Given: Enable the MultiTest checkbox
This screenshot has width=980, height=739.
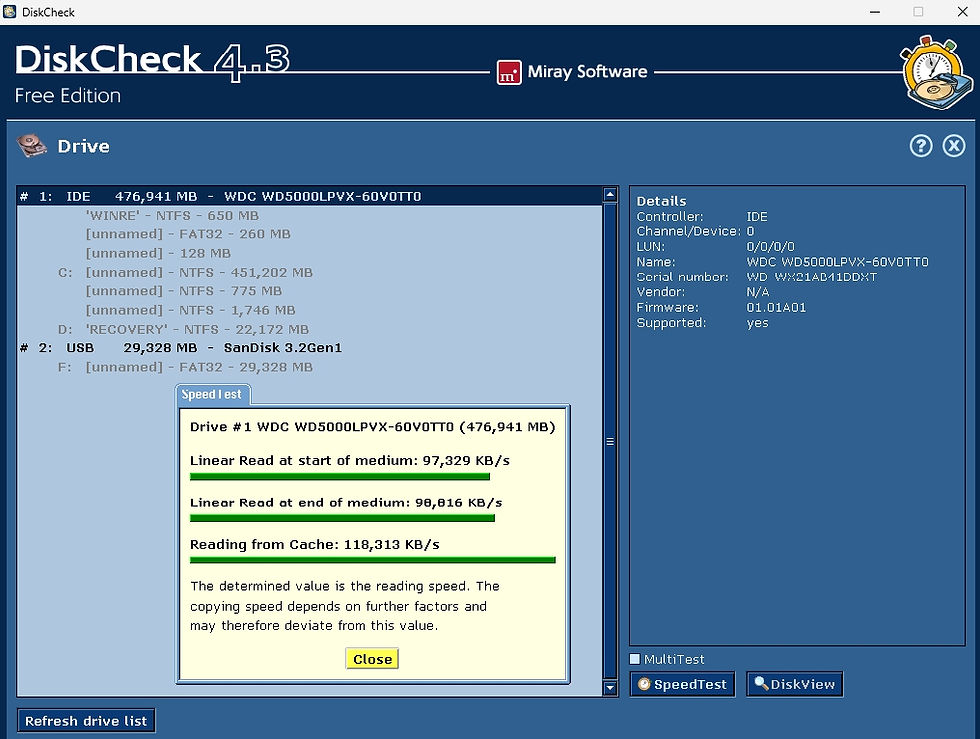Looking at the screenshot, I should pos(635,658).
